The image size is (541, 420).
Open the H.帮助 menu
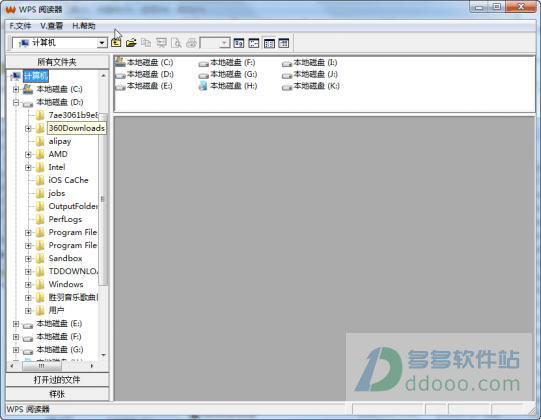(84, 26)
